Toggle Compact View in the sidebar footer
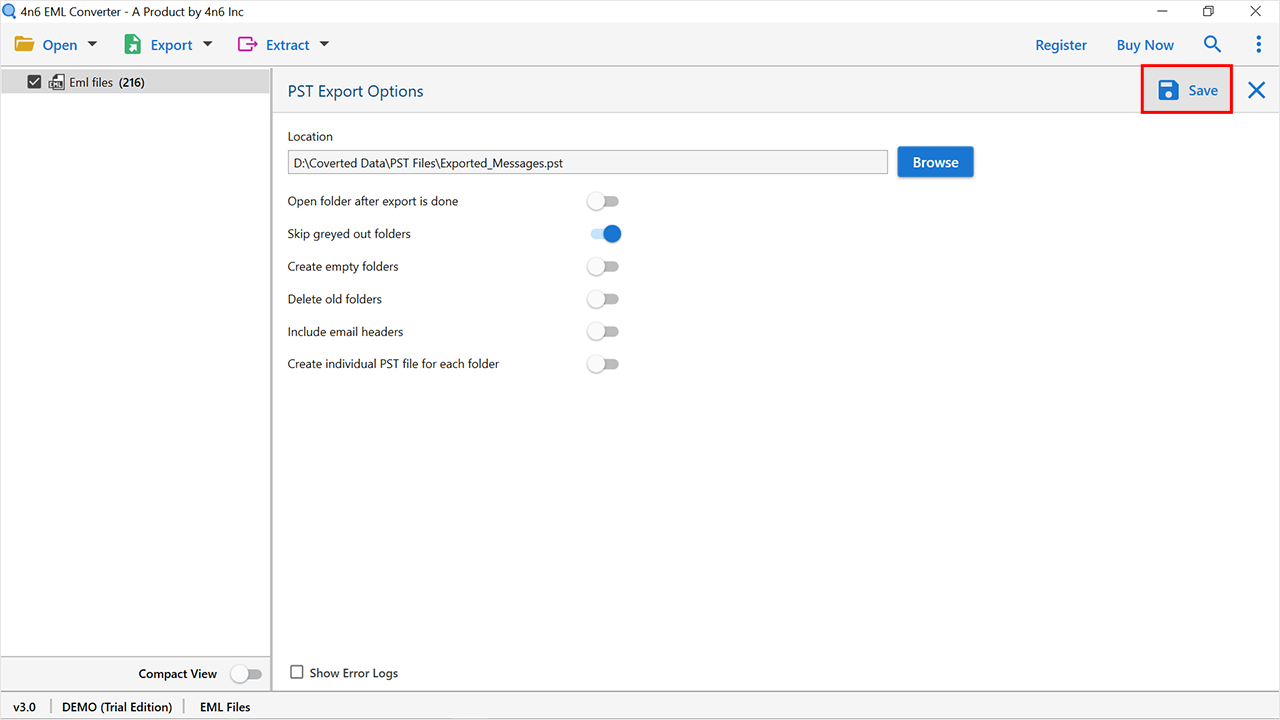Image resolution: width=1280 pixels, height=720 pixels. 246,674
